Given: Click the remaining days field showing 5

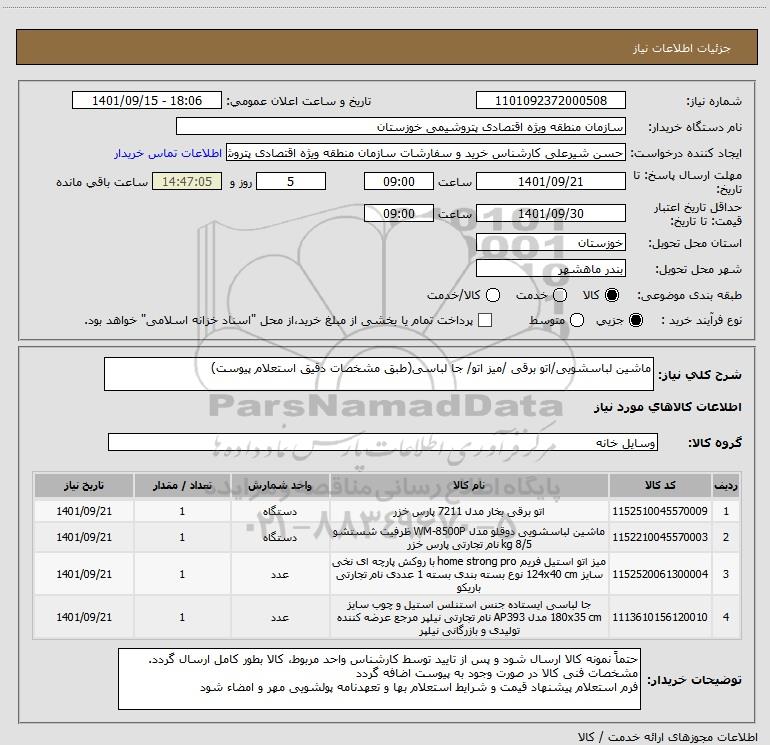Looking at the screenshot, I should (291, 182).
